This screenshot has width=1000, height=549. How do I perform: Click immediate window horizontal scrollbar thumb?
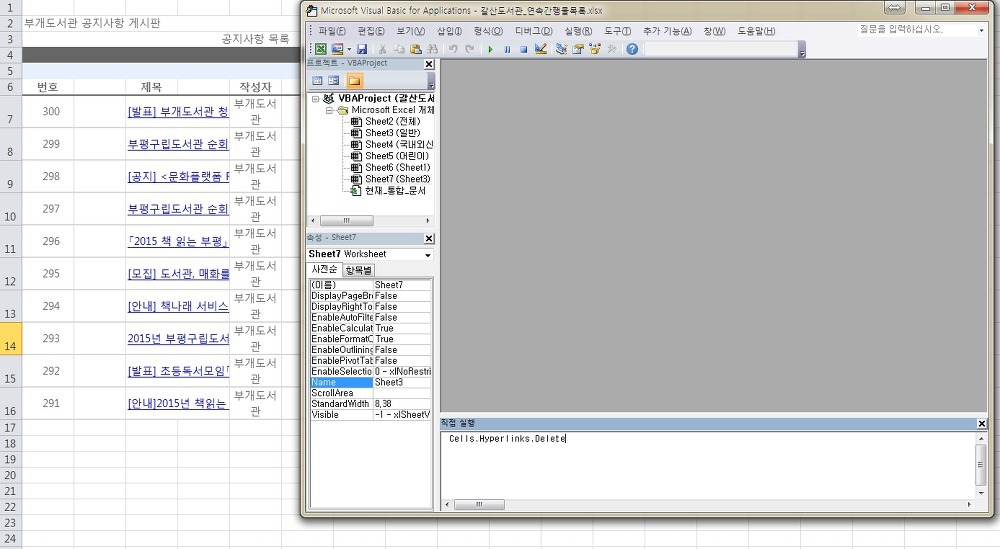(479, 504)
